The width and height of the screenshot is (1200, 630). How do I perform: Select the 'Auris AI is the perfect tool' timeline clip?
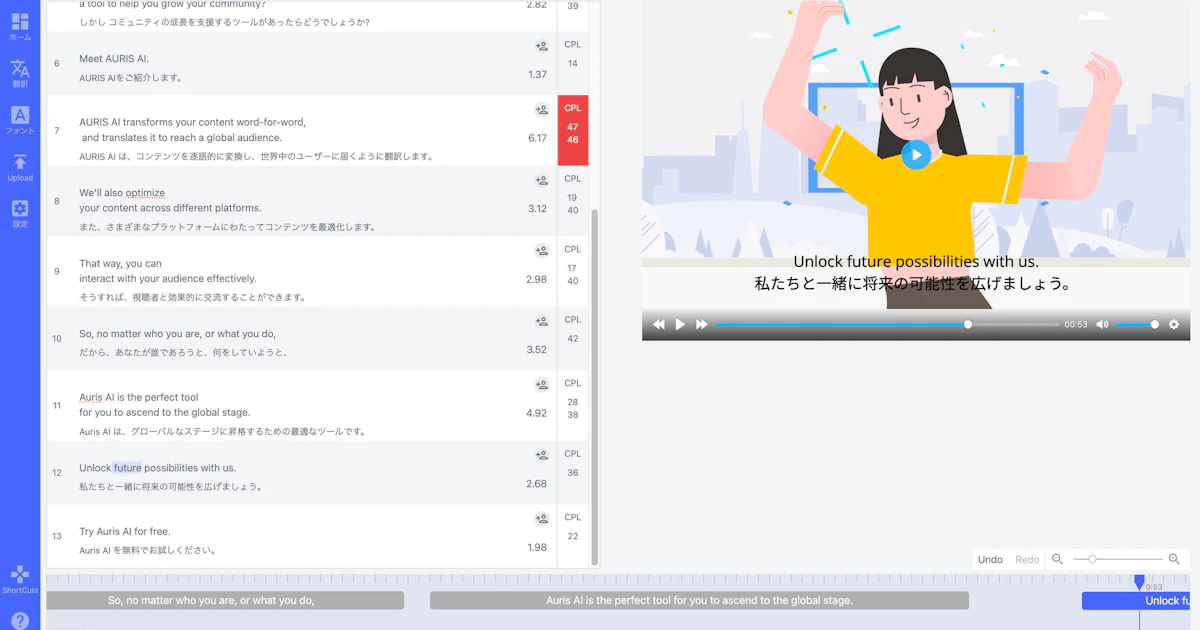tap(699, 600)
